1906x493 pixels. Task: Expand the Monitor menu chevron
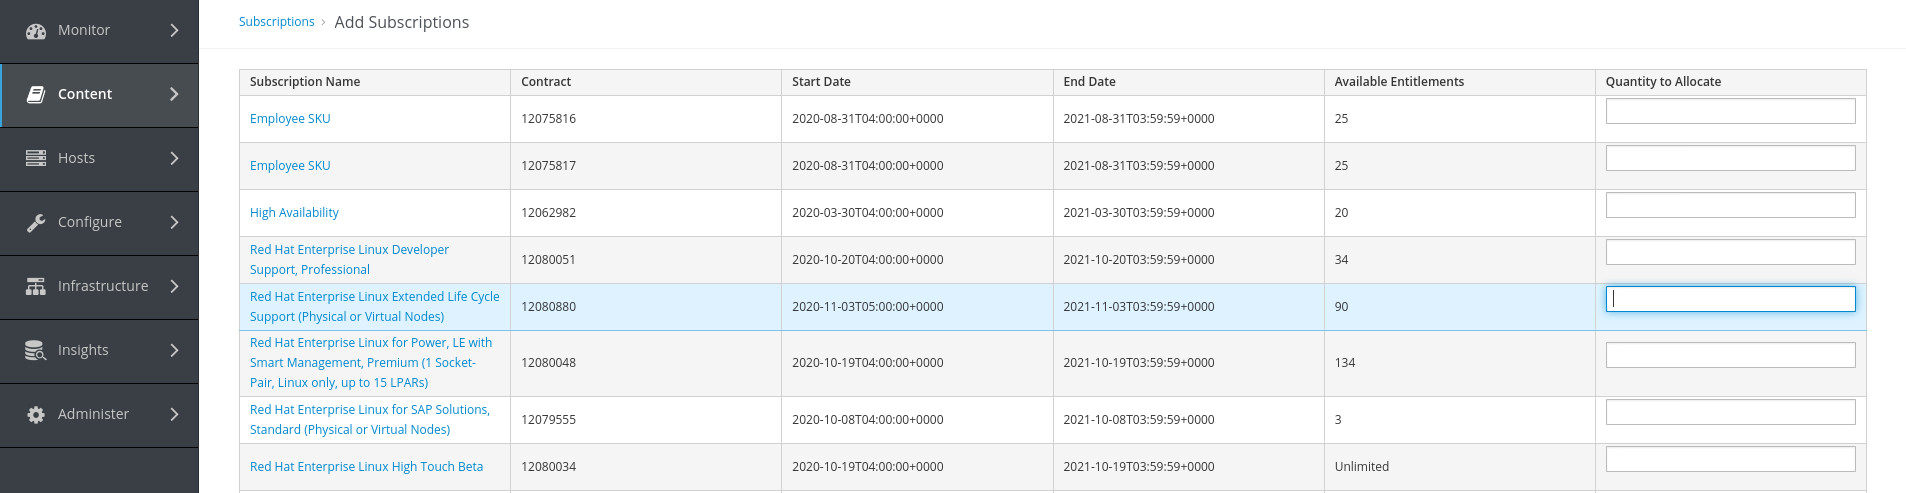coord(174,31)
